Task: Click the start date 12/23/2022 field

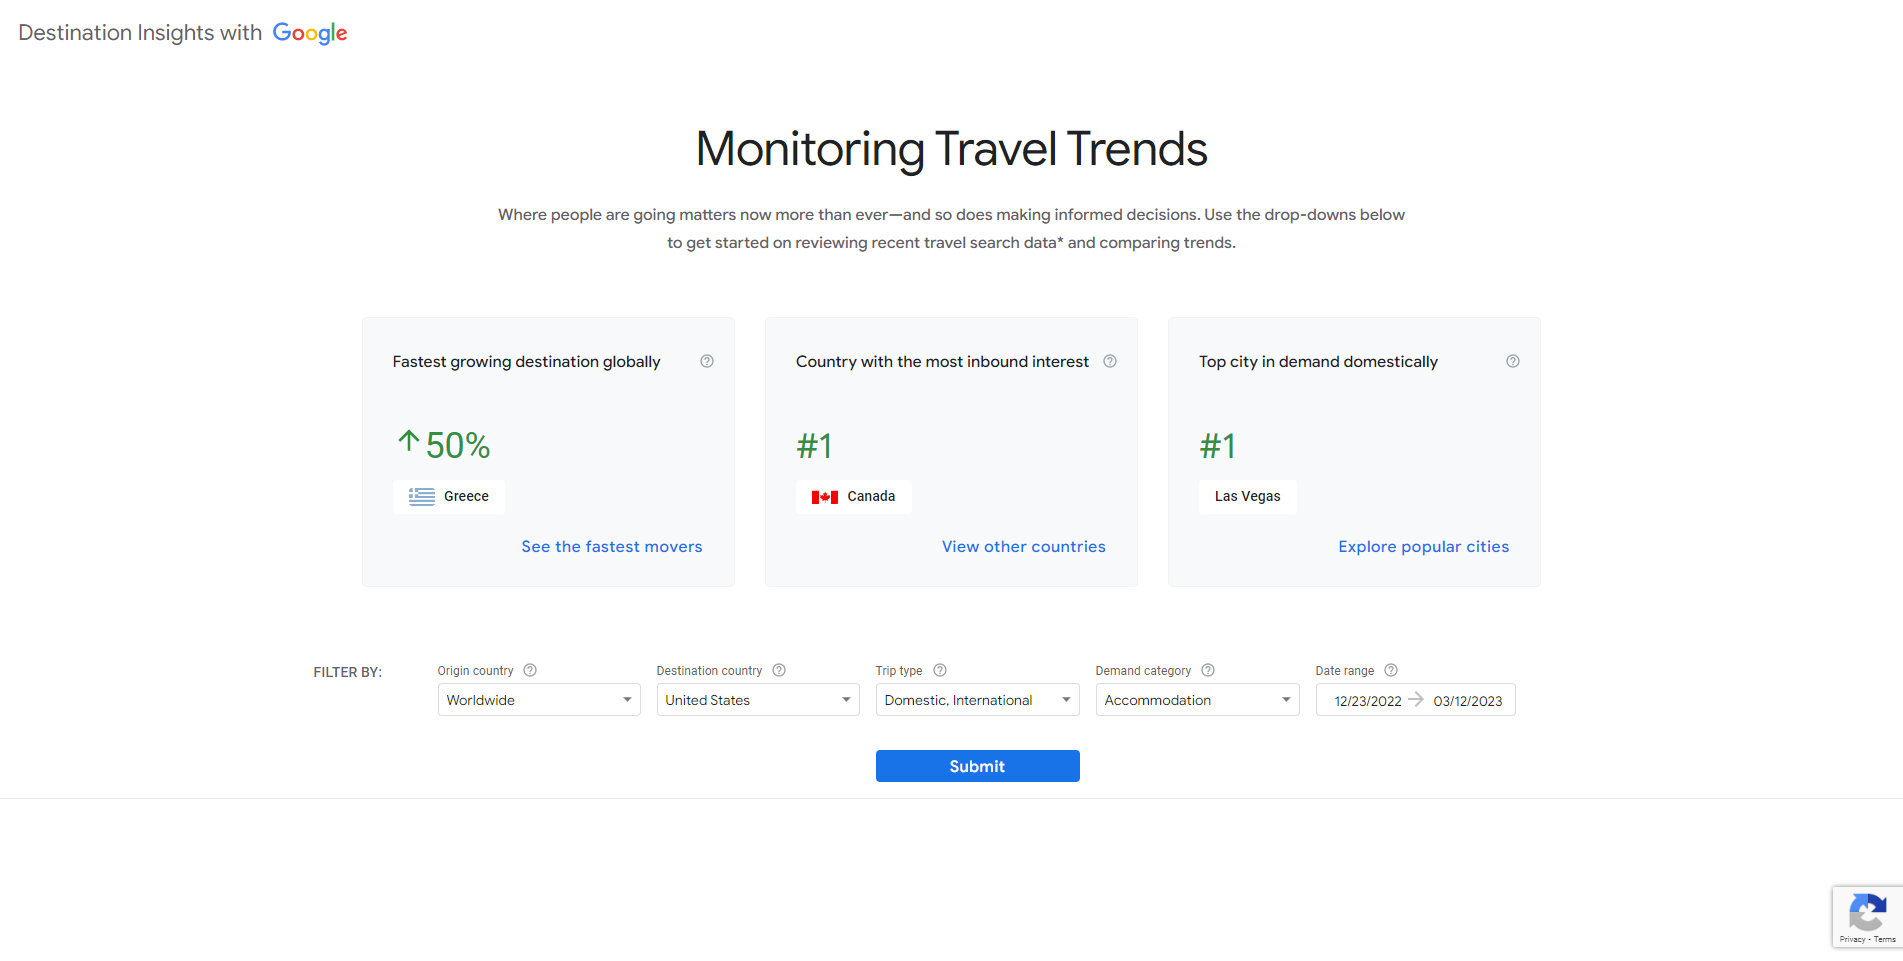Action: click(x=1368, y=701)
